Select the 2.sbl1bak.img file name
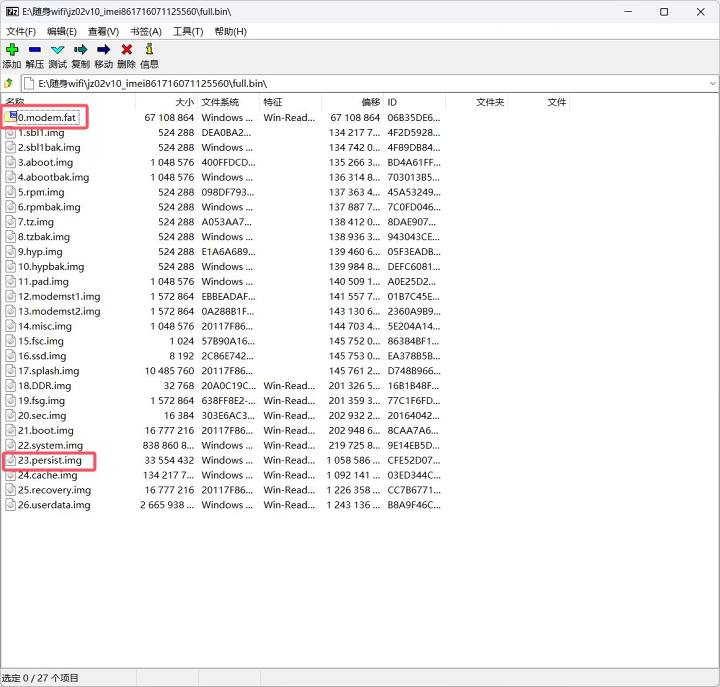720x687 pixels. point(49,147)
